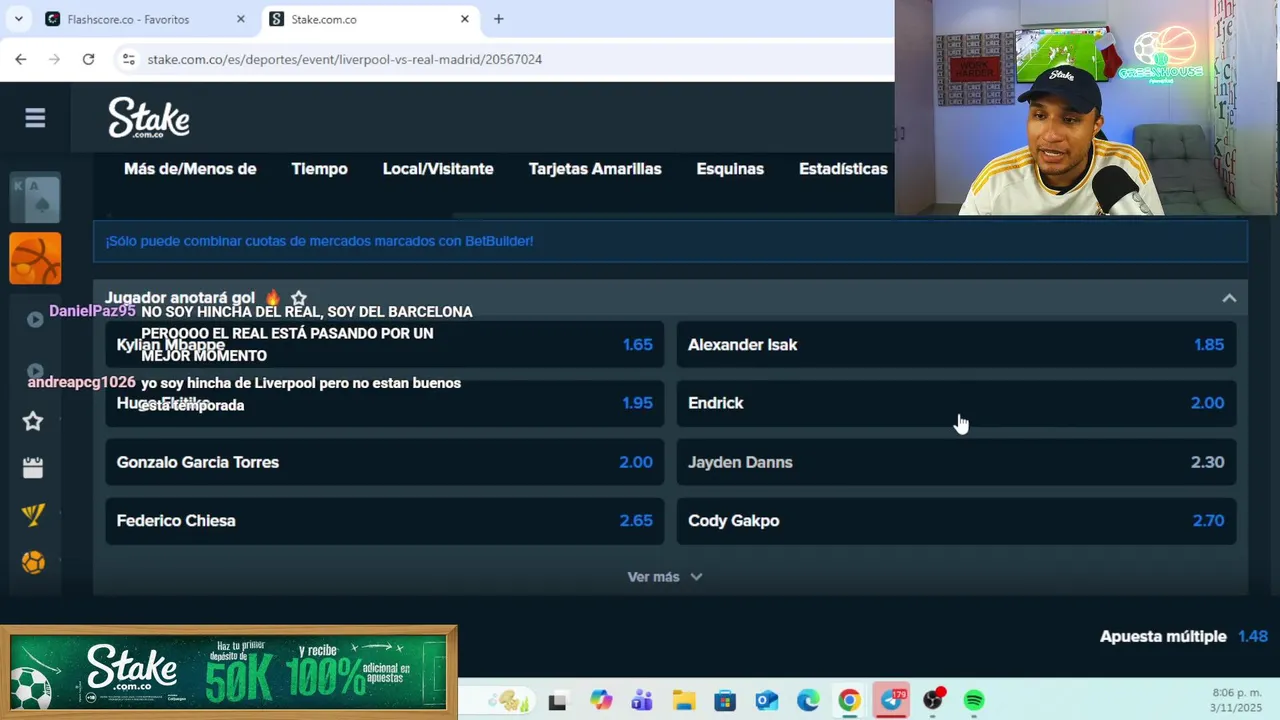Screen dimensions: 1280x720
Task: Bet on Kylian Mbappe at 1.65
Action: 385,345
